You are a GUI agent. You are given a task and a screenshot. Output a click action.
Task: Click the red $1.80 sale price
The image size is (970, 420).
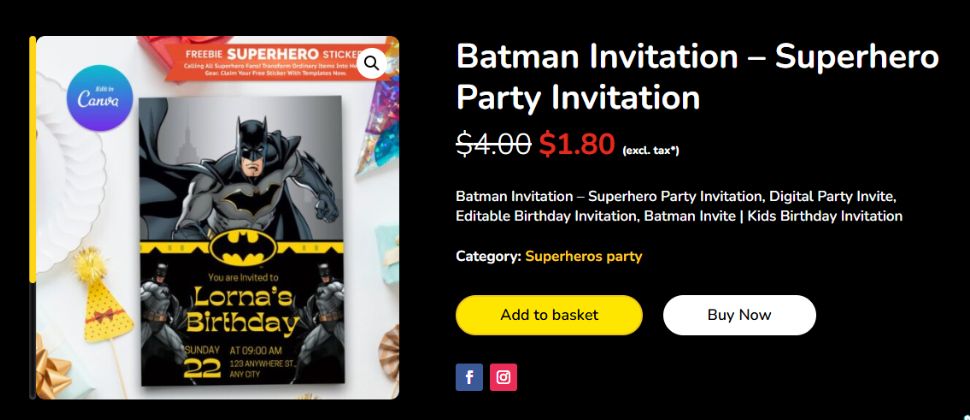point(577,145)
